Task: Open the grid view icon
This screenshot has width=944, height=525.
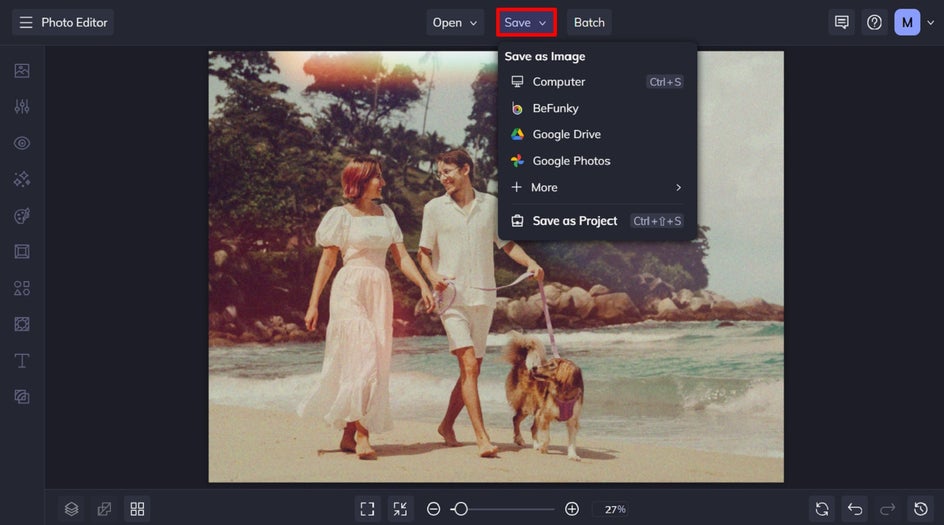Action: click(x=137, y=509)
